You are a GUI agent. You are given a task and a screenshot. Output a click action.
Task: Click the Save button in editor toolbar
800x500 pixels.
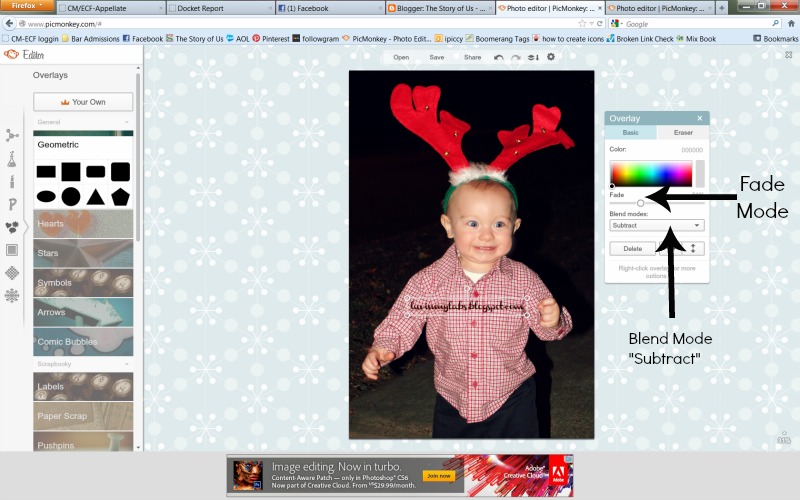437,58
